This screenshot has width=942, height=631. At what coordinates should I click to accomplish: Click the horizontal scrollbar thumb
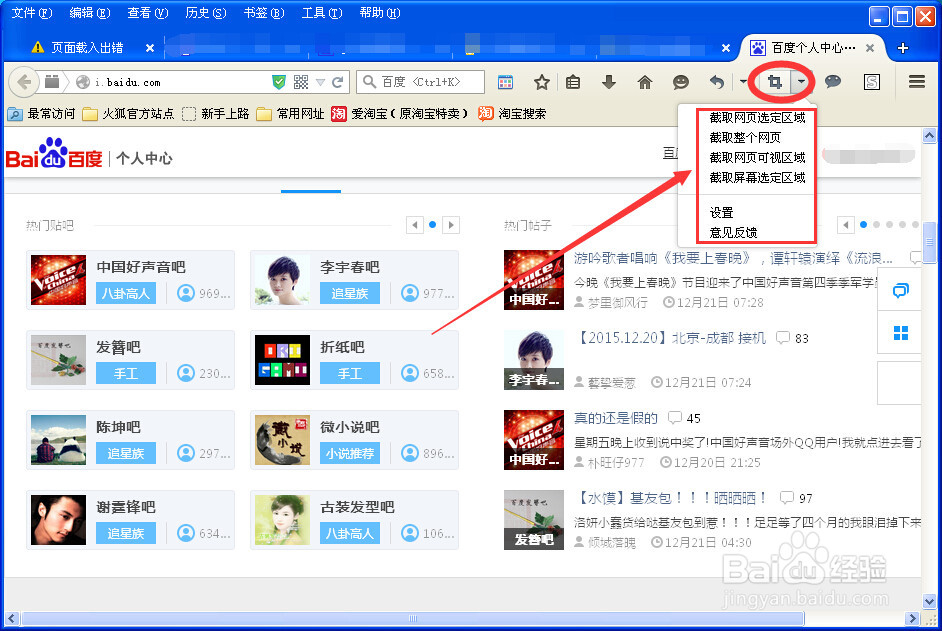pos(412,618)
